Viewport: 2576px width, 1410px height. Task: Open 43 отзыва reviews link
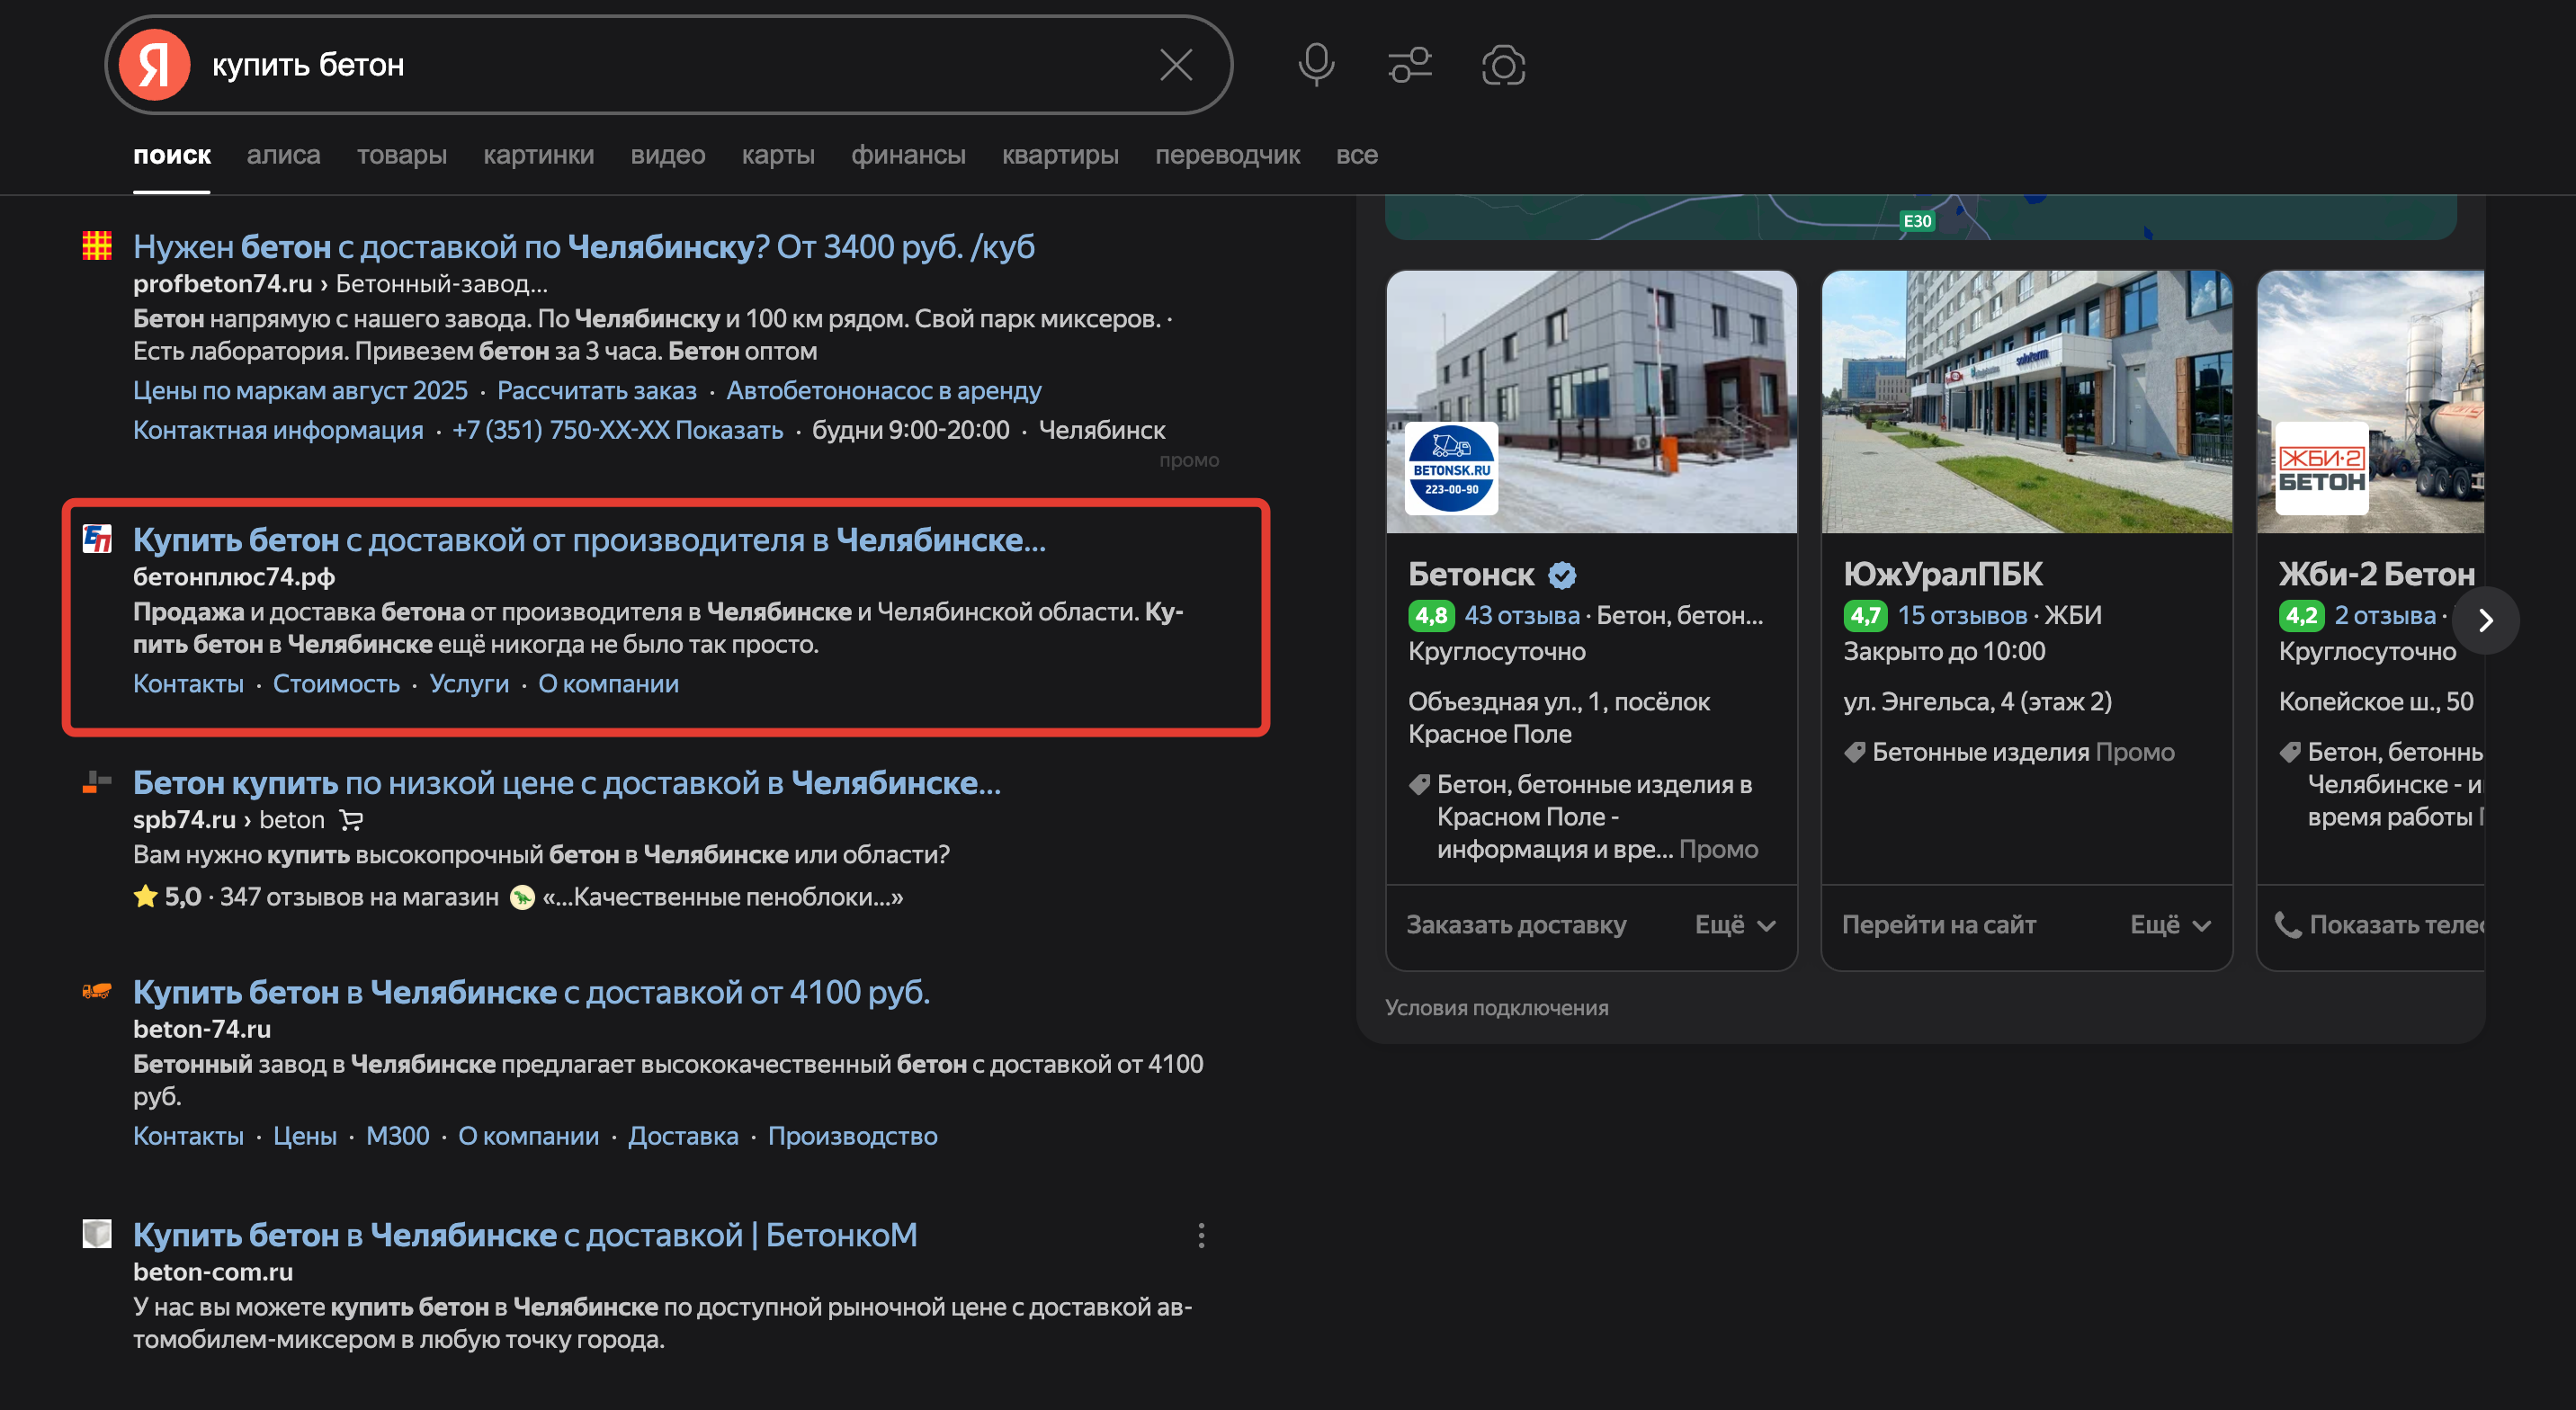click(1521, 615)
